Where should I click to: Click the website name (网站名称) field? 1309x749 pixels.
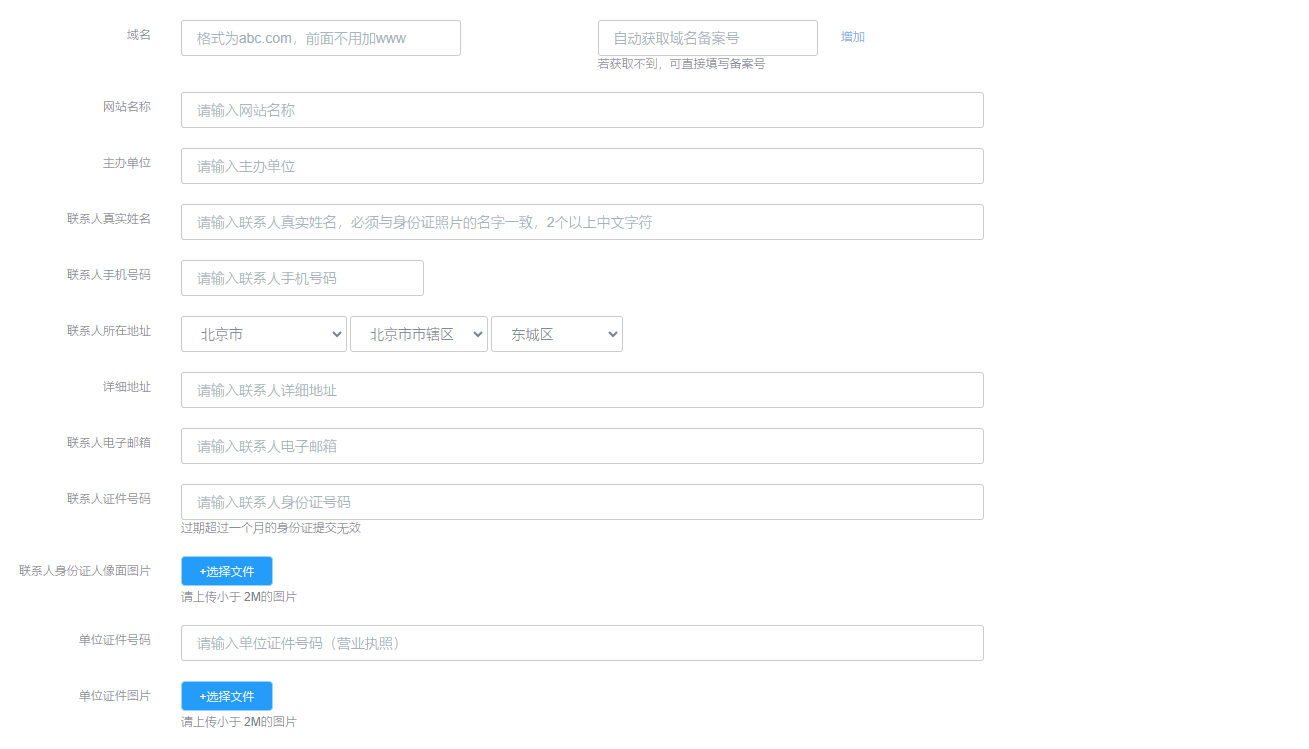pyautogui.click(x=582, y=110)
